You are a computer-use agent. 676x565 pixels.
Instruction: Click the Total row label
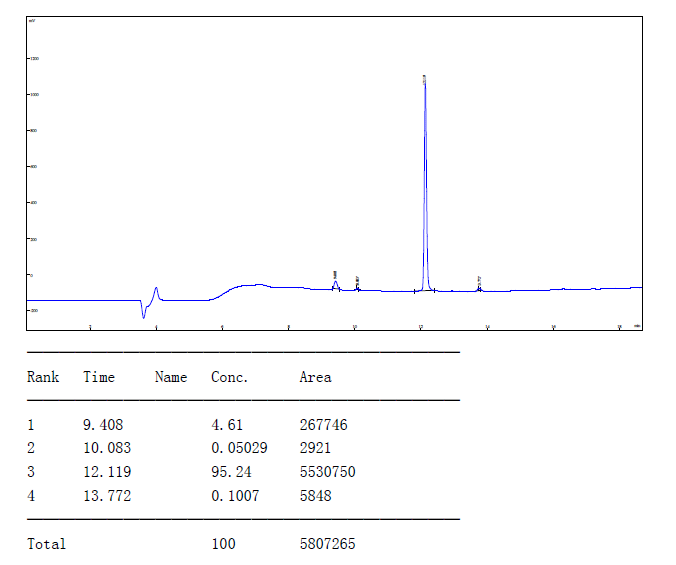46,544
